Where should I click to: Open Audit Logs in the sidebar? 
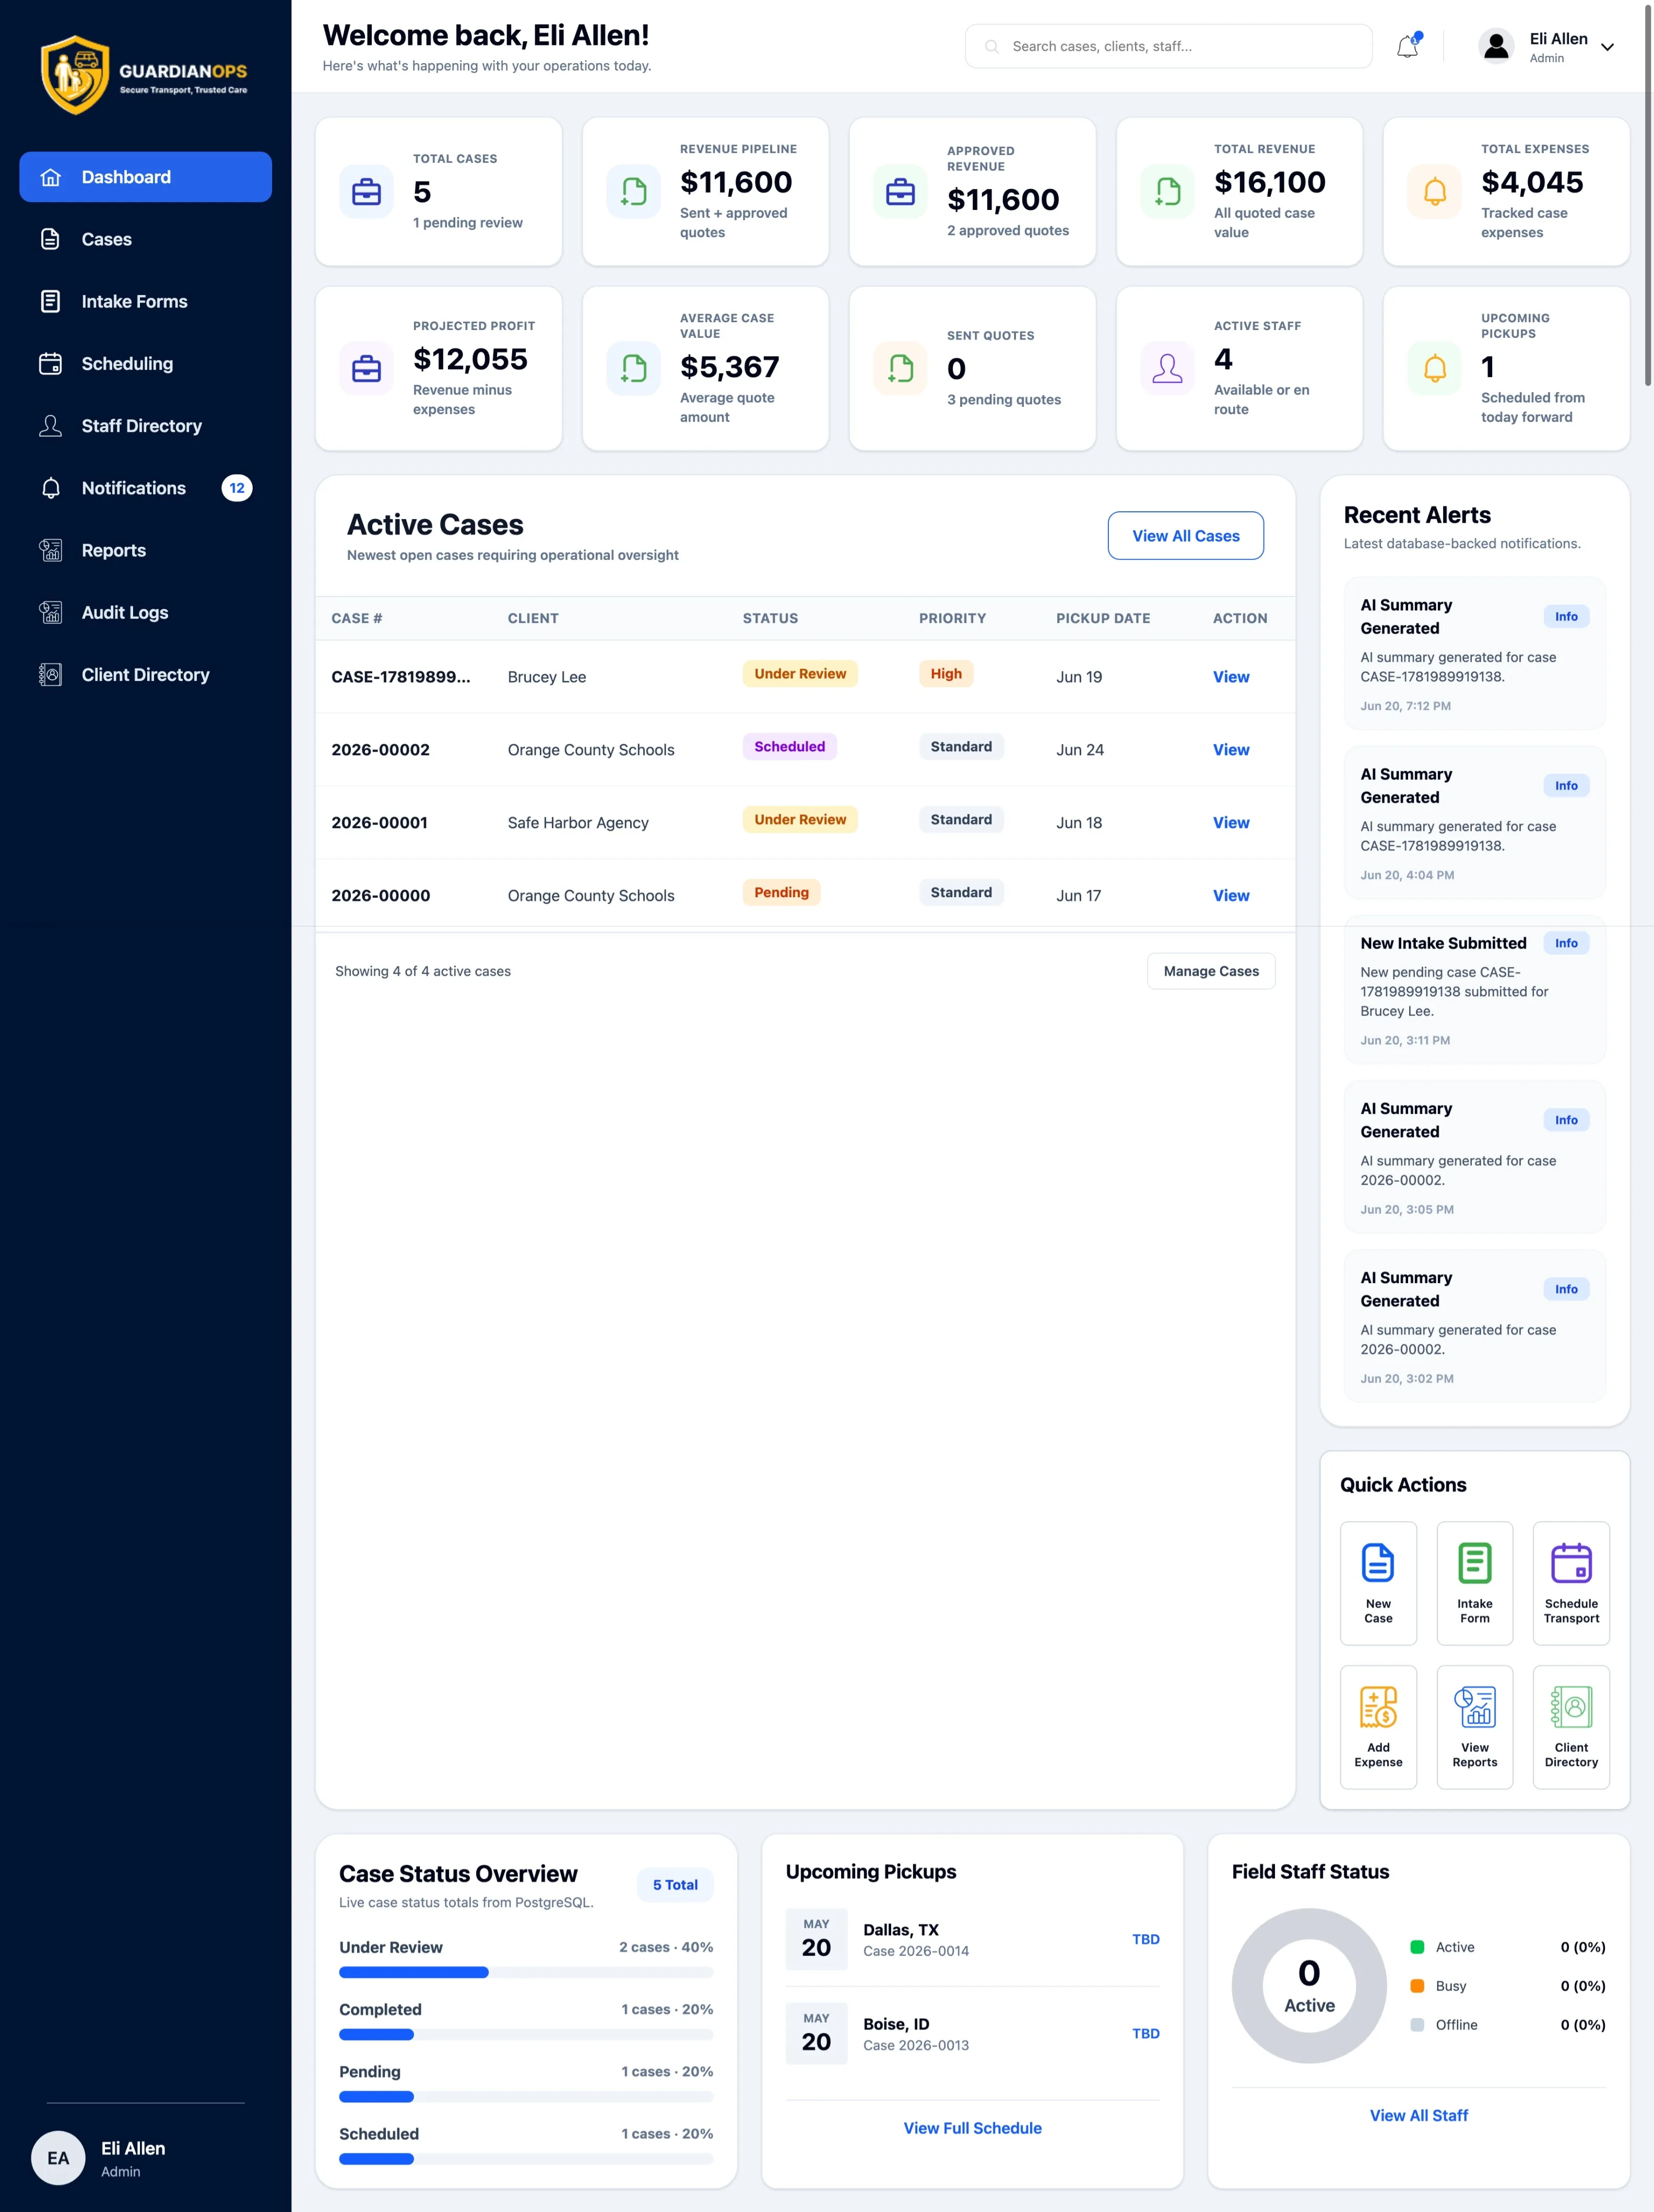[145, 612]
